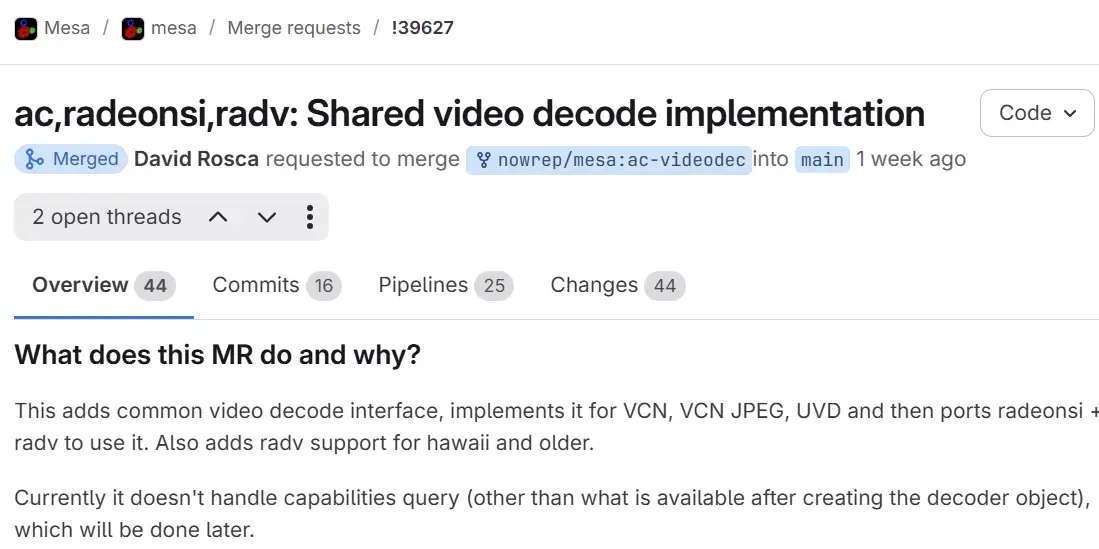This screenshot has width=1099, height=549.
Task: Click the mesa project avatar icon
Action: 133,28
